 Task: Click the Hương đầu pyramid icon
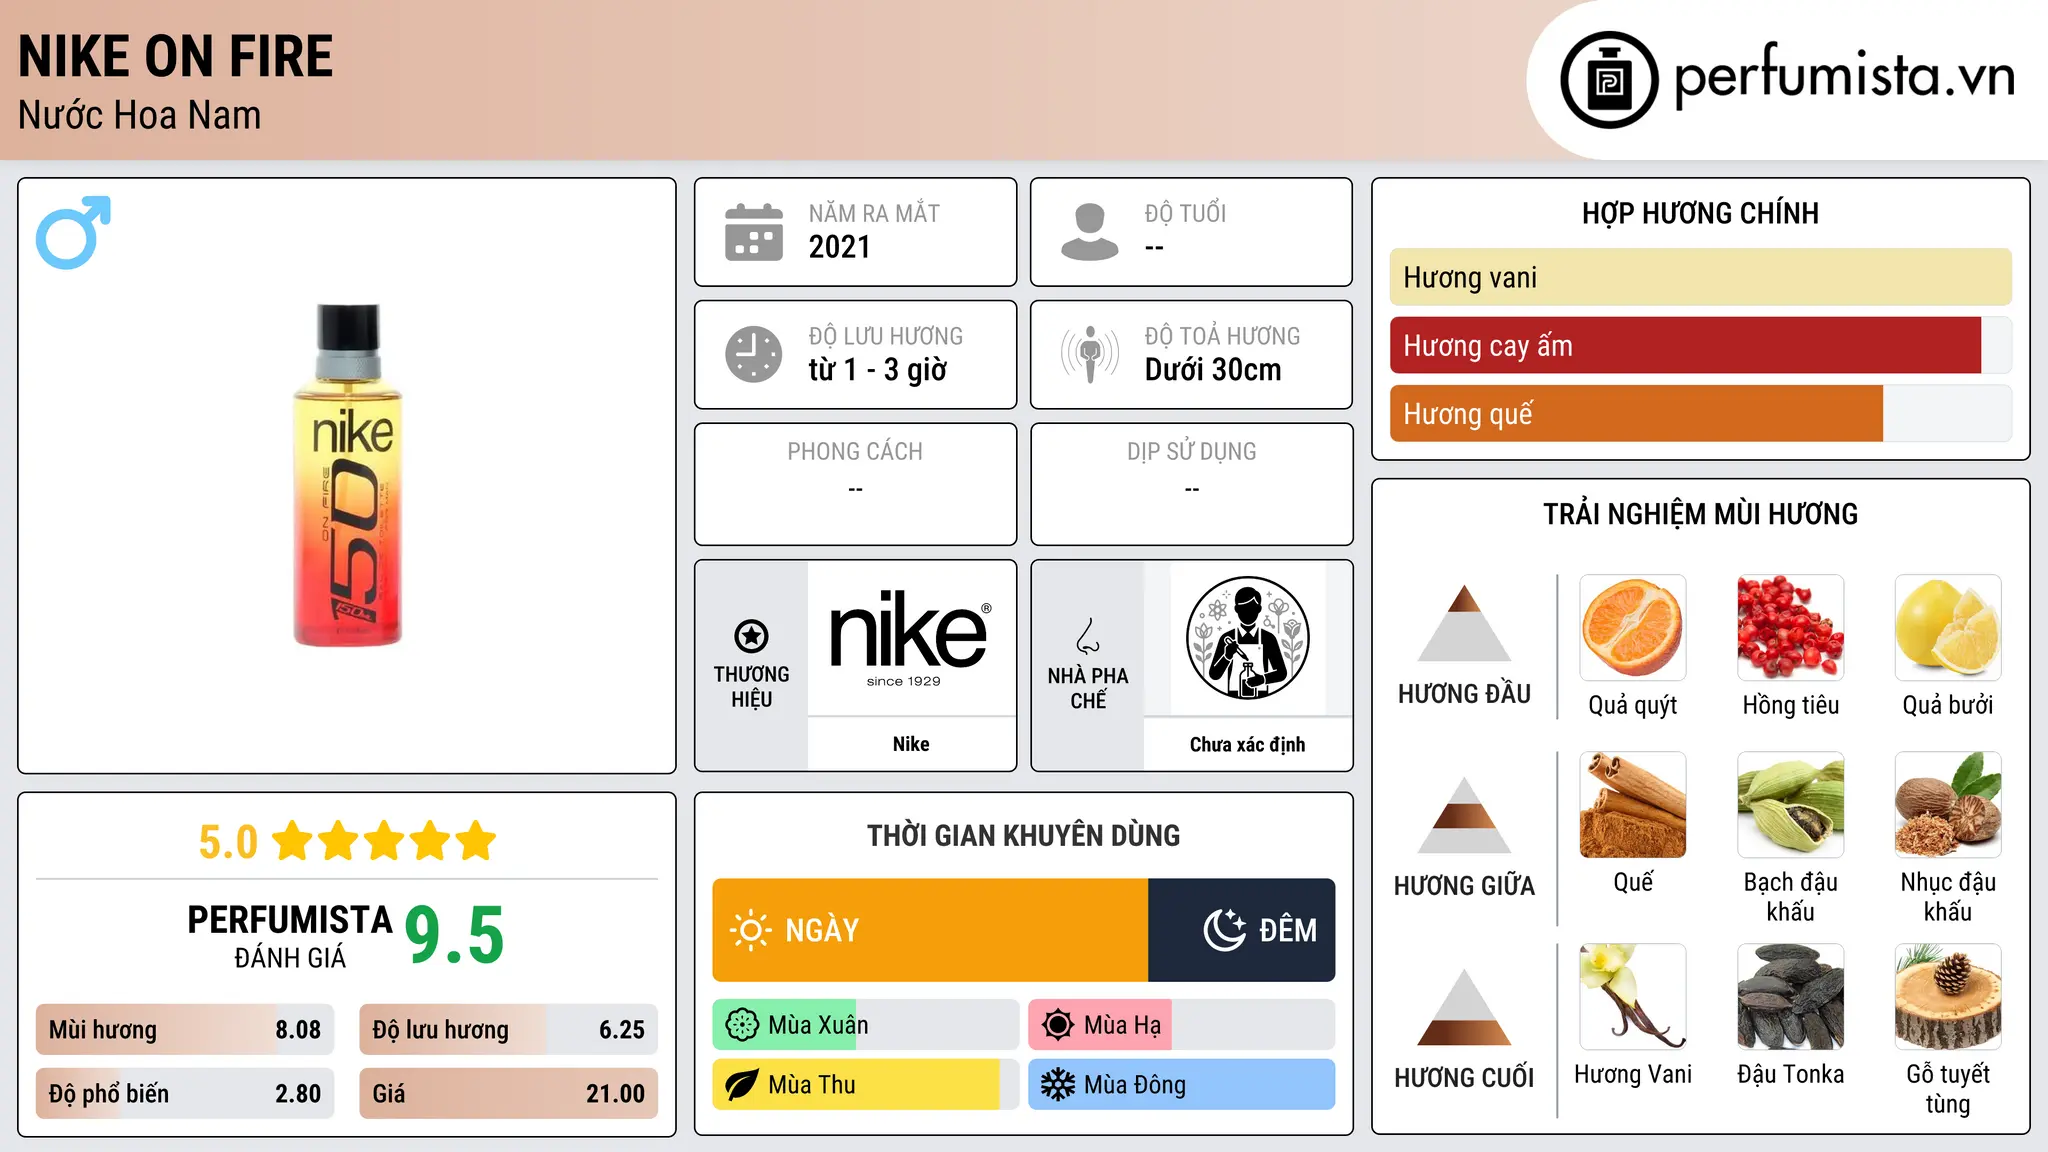click(x=1464, y=623)
